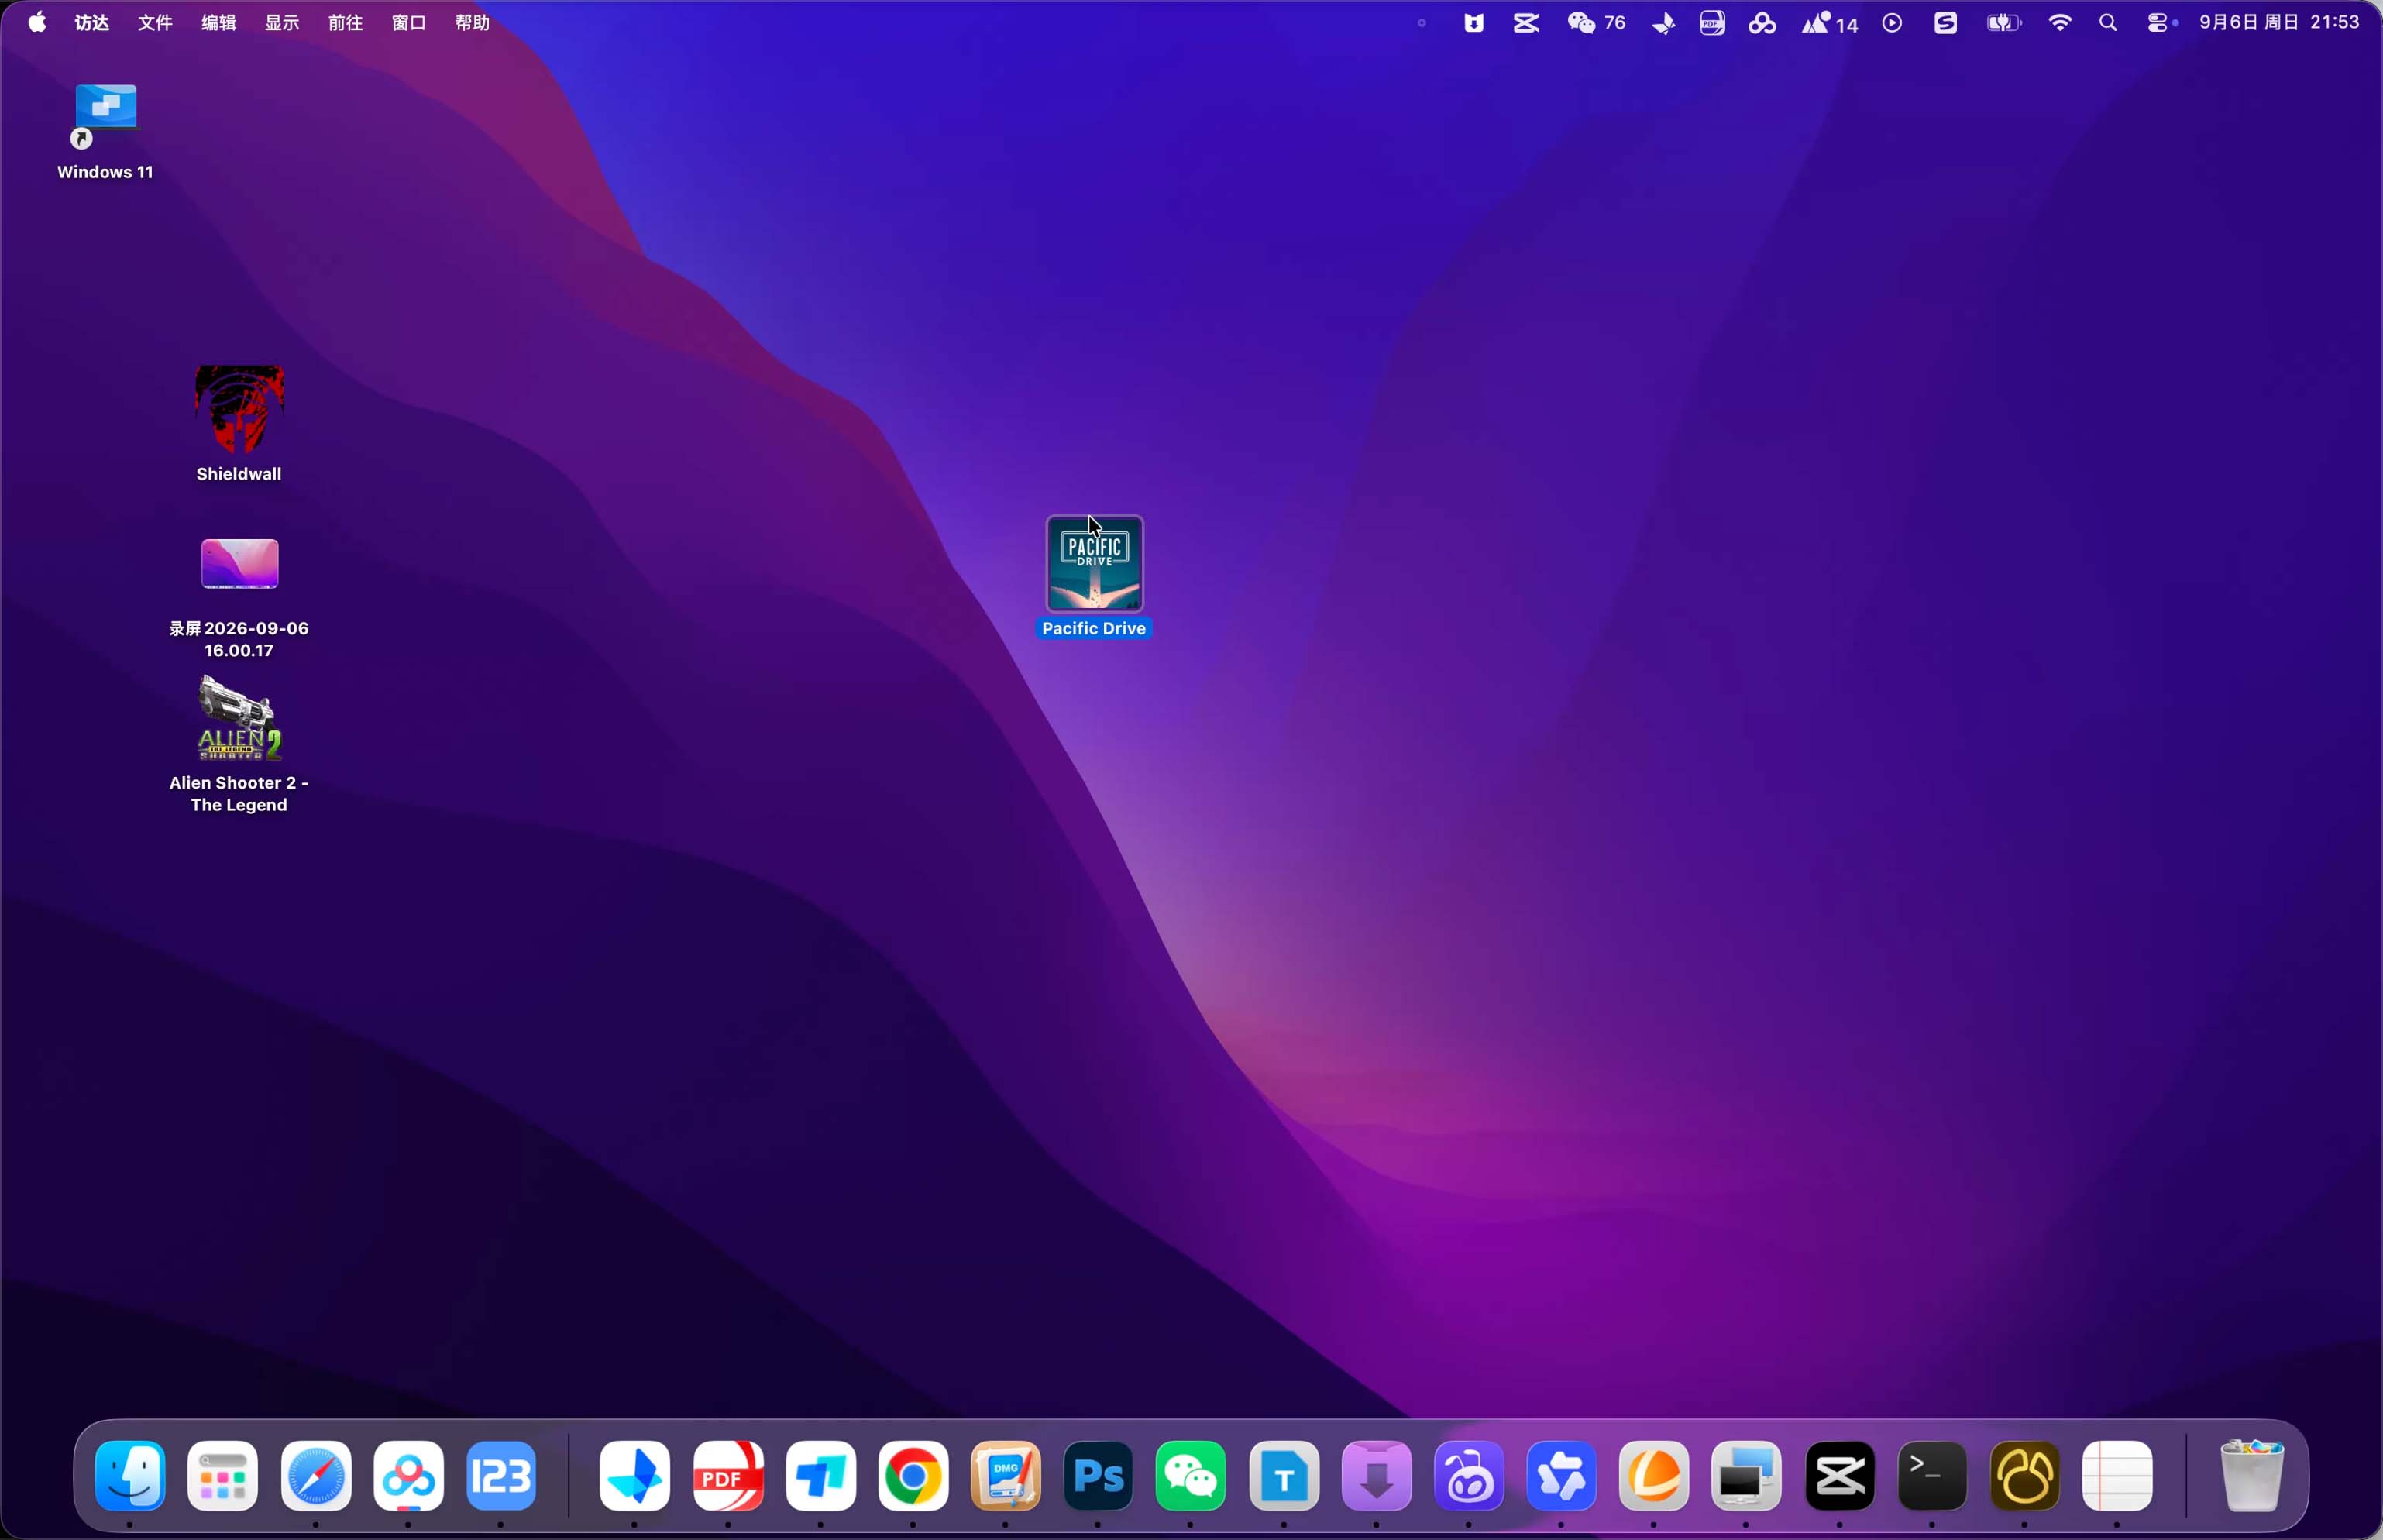Open the DMG builder app in Dock
The height and width of the screenshot is (1540, 2383).
pos(1006,1476)
